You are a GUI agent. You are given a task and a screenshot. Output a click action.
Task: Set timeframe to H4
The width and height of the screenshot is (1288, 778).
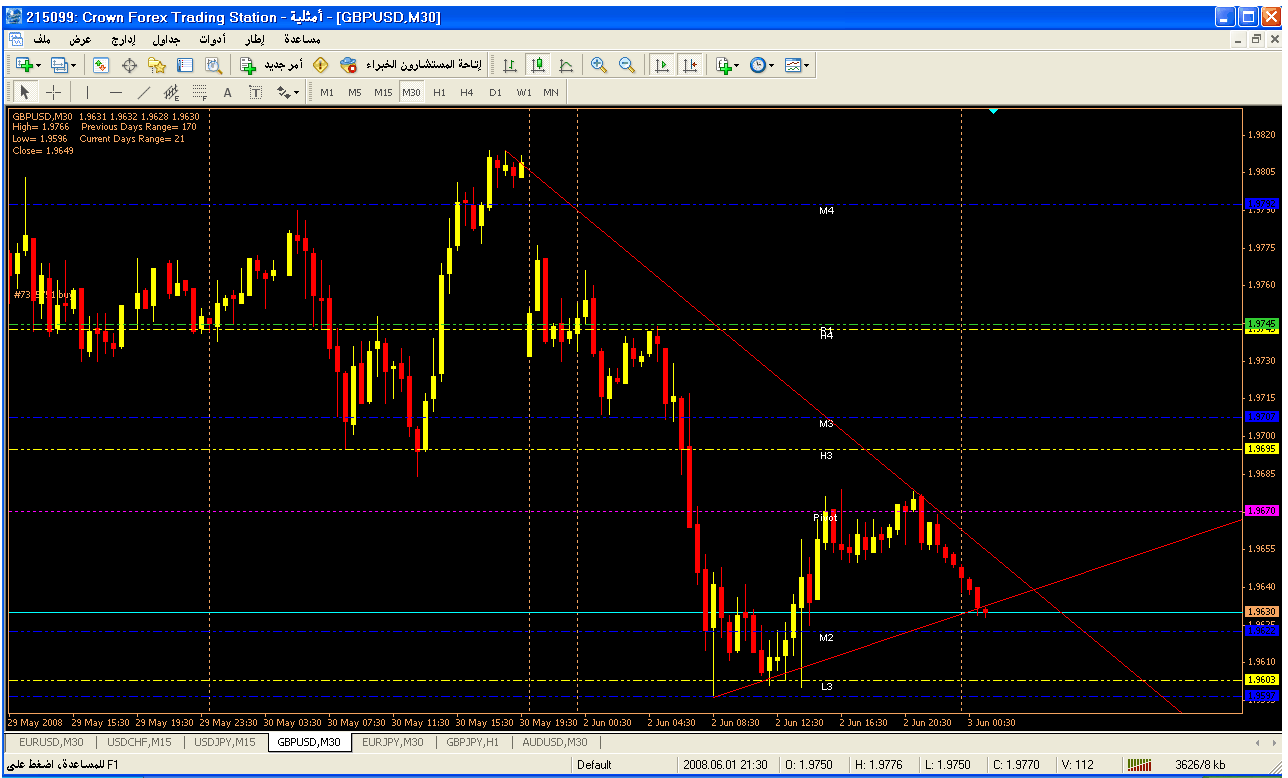pyautogui.click(x=467, y=92)
